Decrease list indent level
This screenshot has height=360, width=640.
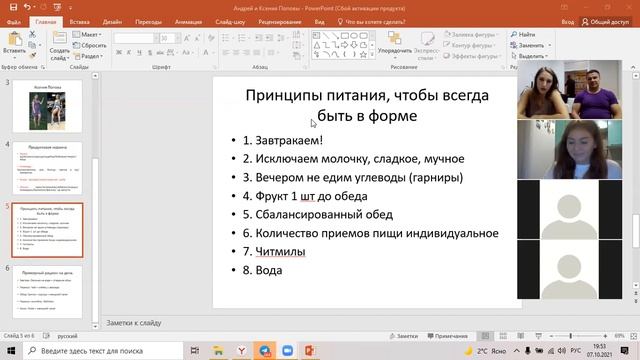tap(258, 38)
